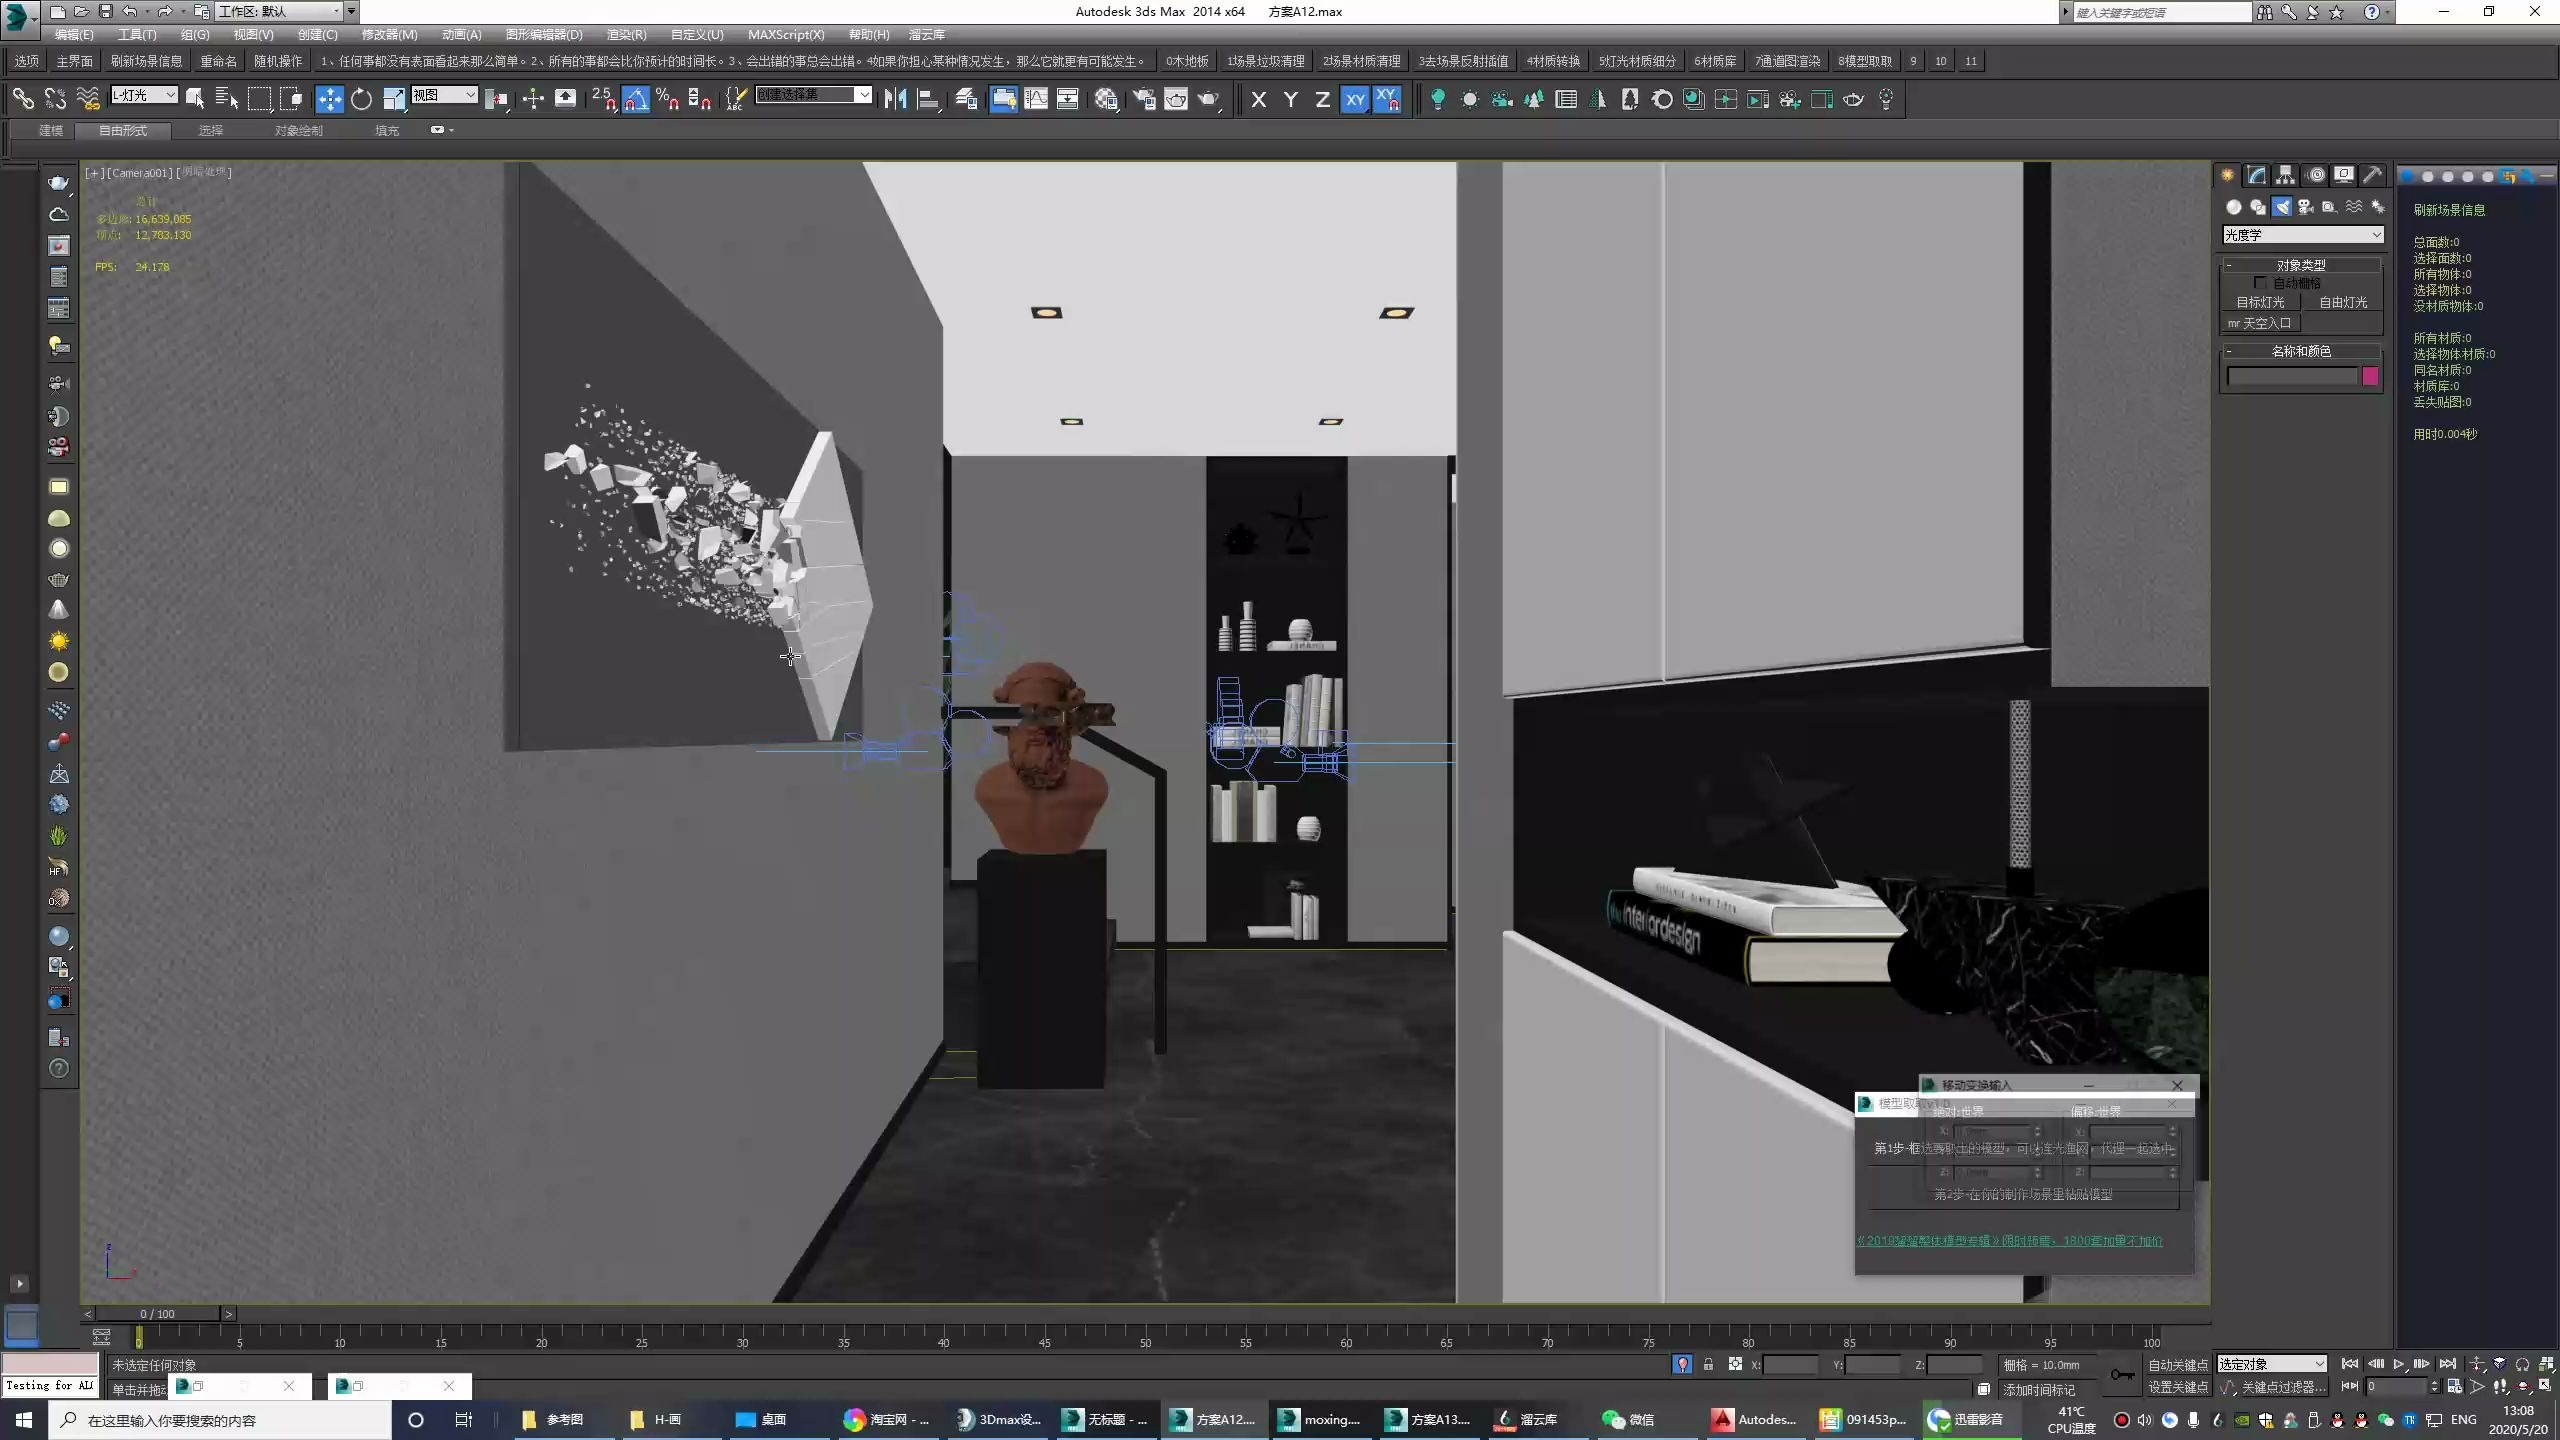
Task: Click the 目标灯光 button
Action: (x=2260, y=301)
